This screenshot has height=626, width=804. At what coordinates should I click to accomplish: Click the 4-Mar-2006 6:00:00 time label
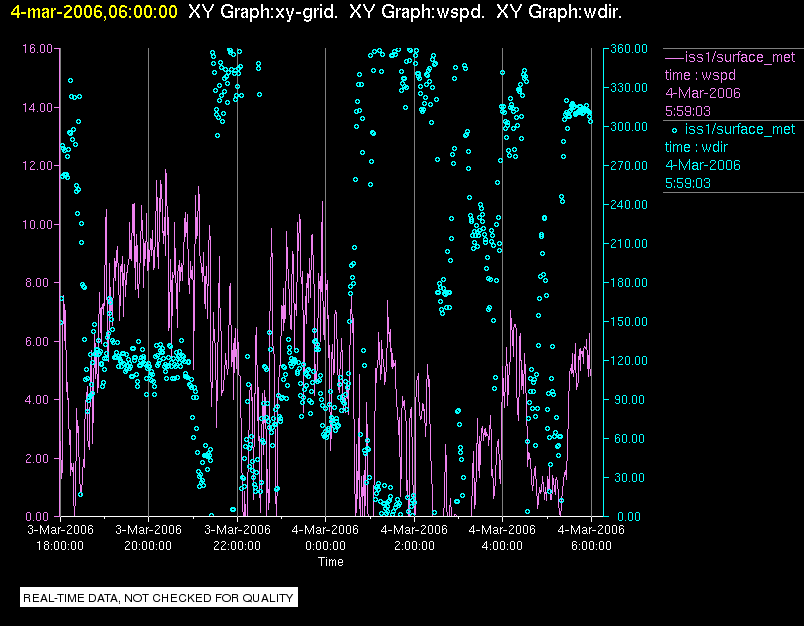(591, 537)
